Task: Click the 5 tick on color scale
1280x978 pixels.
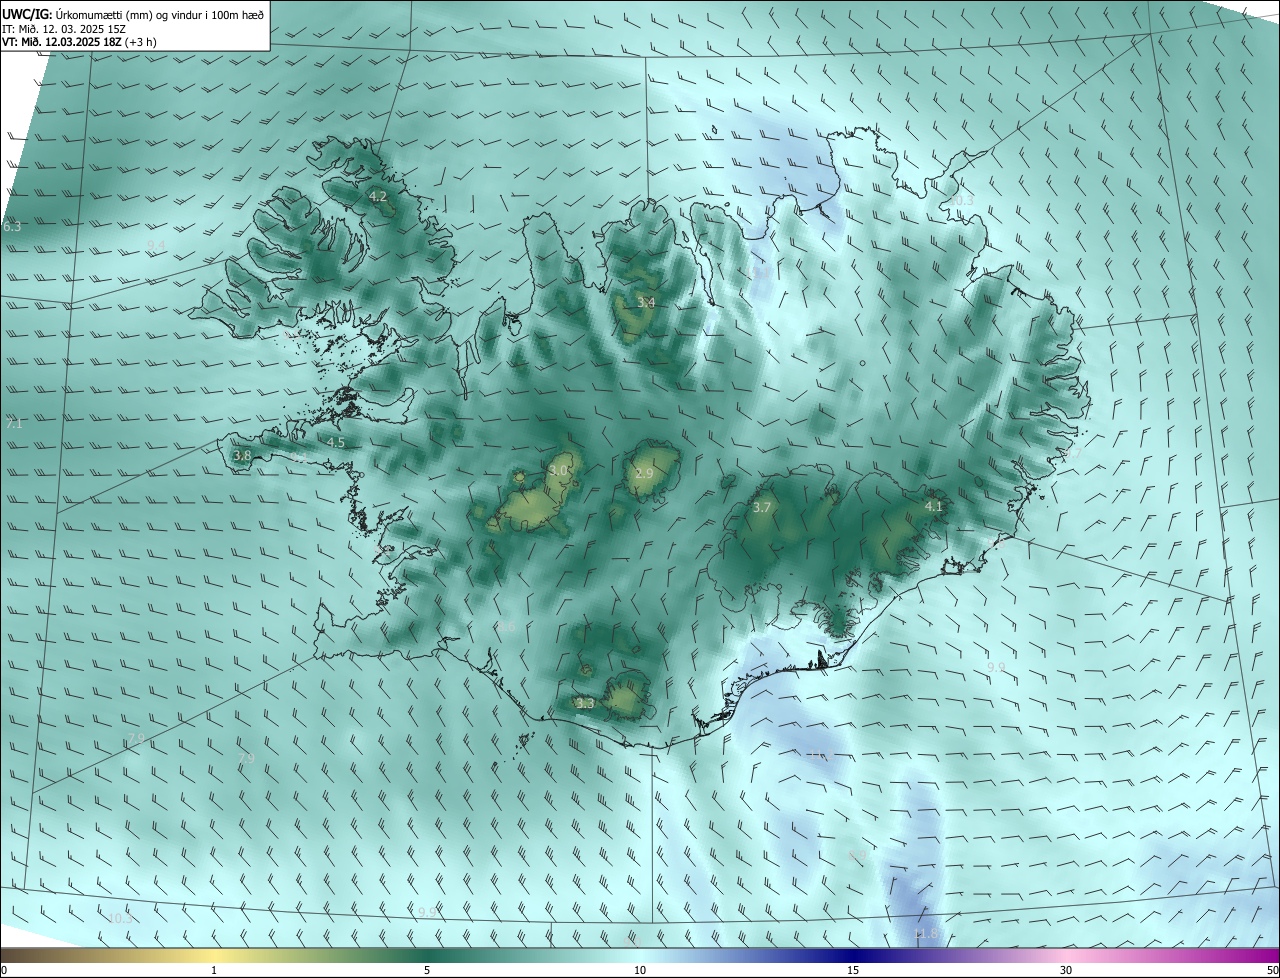Action: pos(427,971)
